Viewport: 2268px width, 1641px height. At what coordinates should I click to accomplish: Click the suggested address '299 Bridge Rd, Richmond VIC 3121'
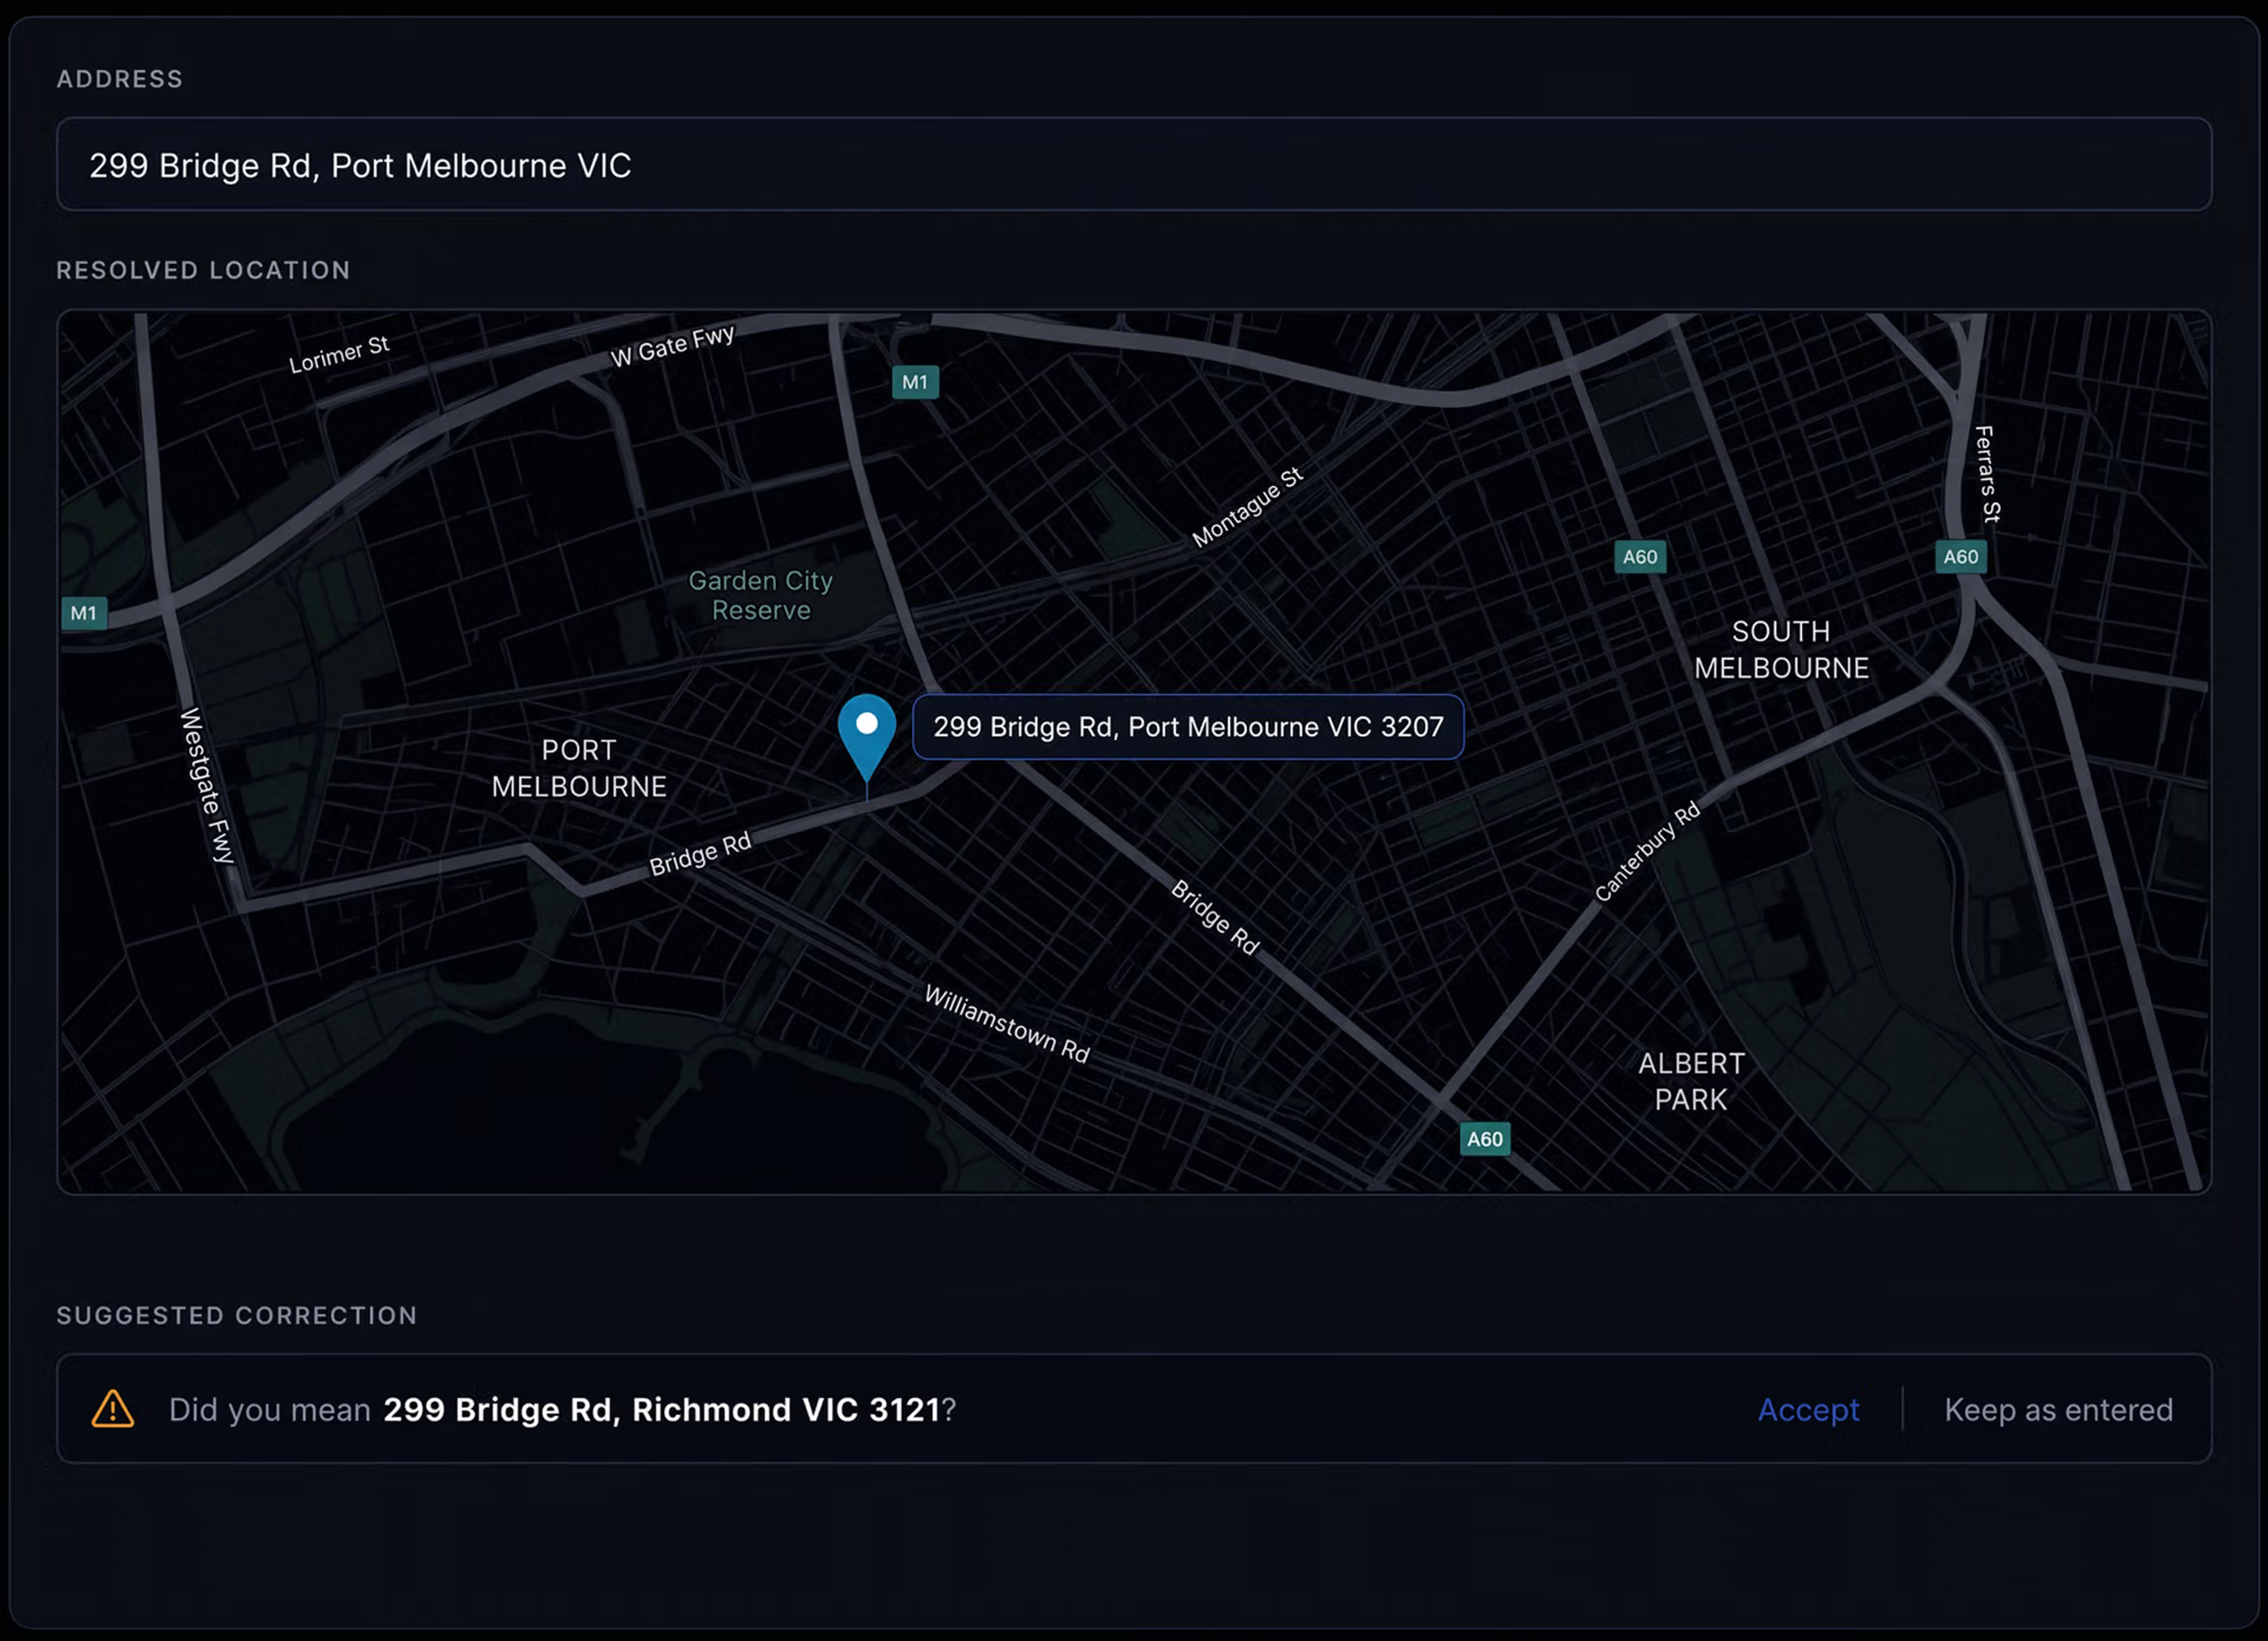point(662,1409)
